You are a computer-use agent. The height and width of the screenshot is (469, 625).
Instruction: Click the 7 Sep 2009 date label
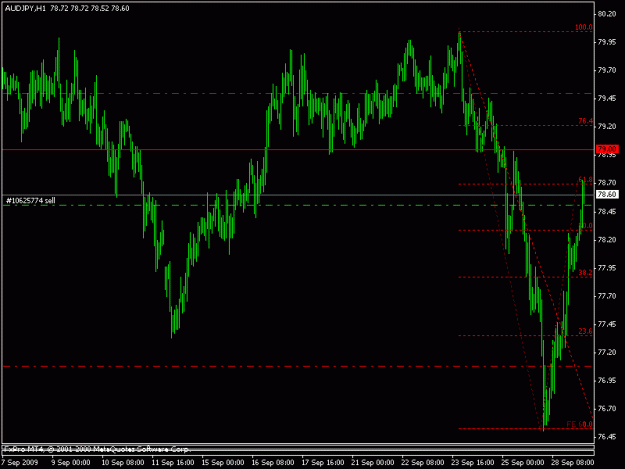click(x=20, y=462)
